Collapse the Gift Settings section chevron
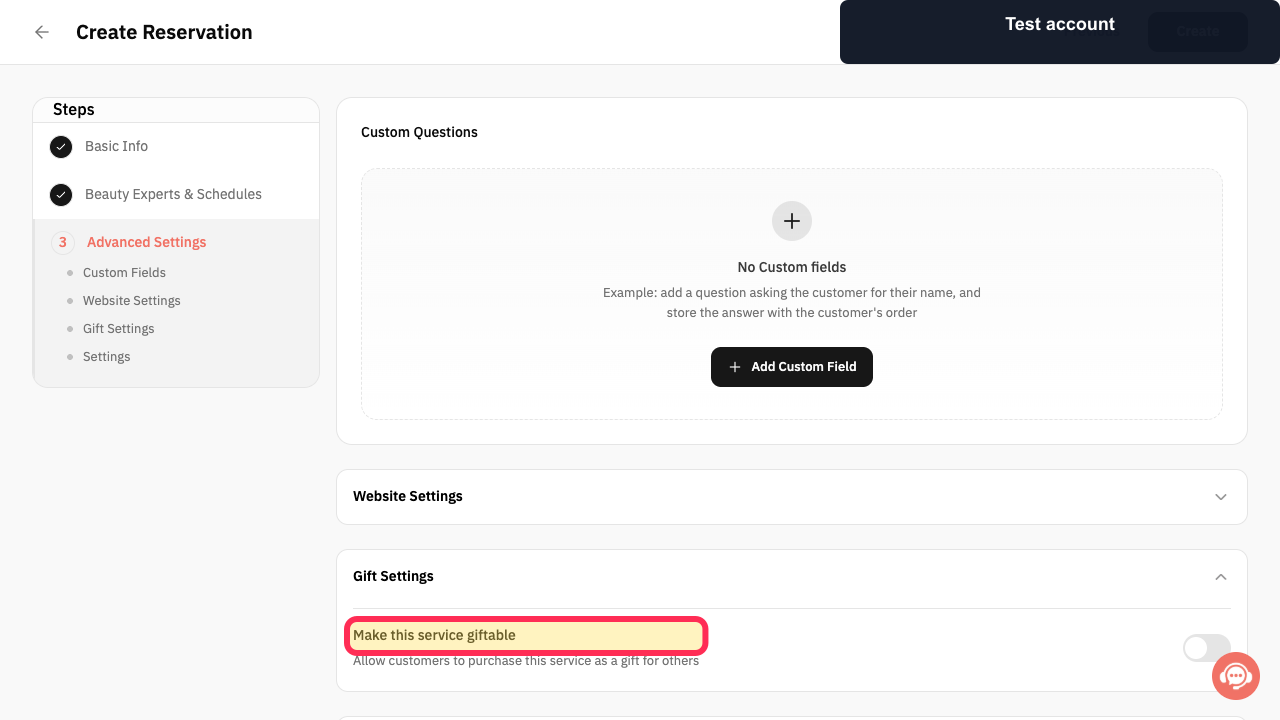The height and width of the screenshot is (720, 1280). pyautogui.click(x=1220, y=577)
